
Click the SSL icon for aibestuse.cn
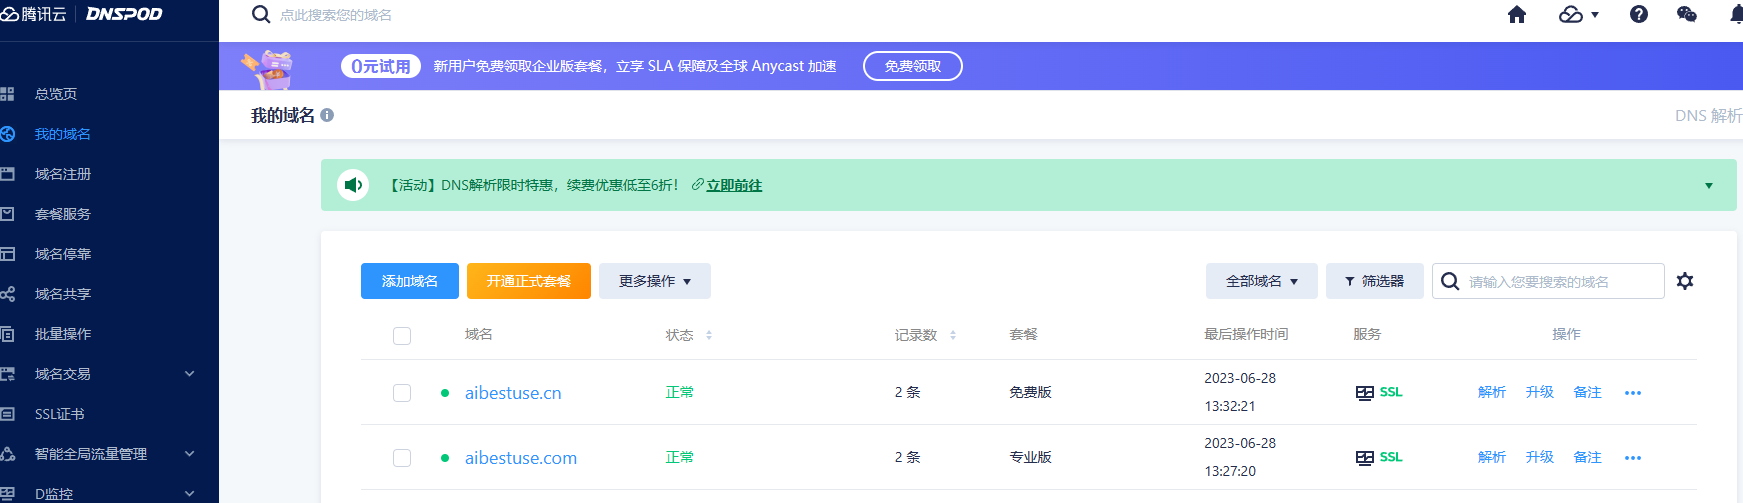1380,392
